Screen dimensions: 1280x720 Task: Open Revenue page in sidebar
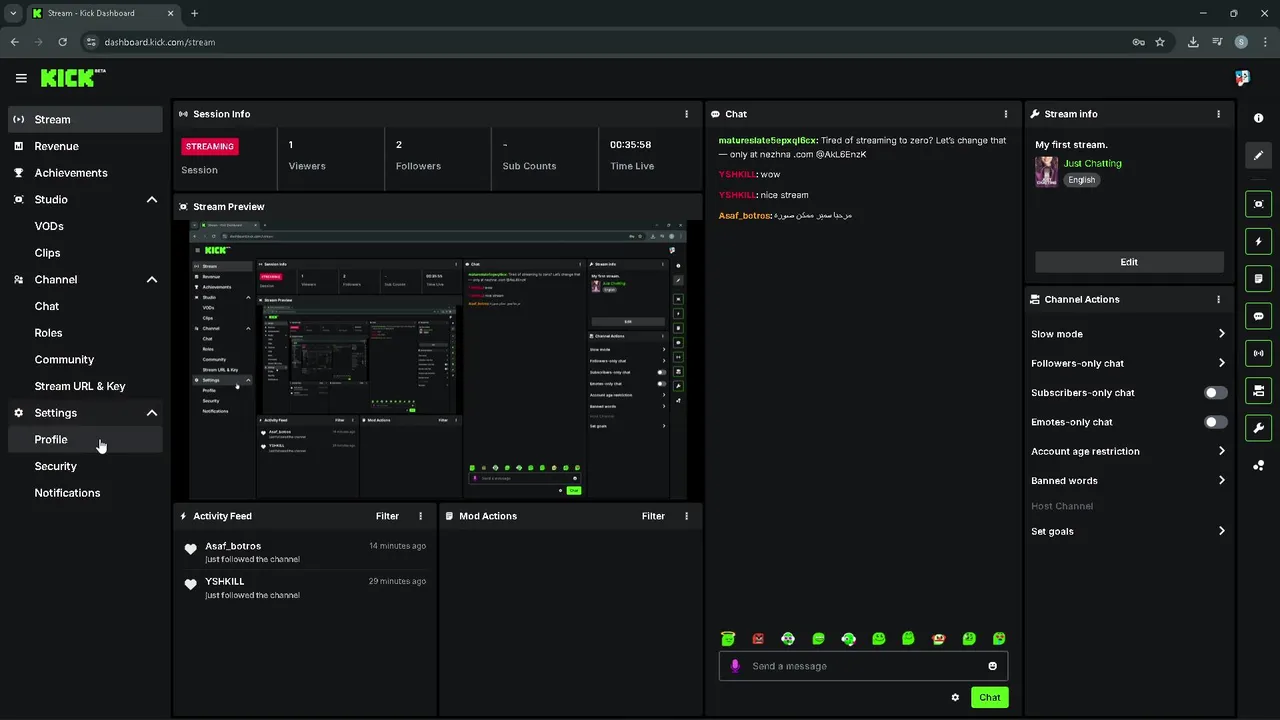[85, 146]
